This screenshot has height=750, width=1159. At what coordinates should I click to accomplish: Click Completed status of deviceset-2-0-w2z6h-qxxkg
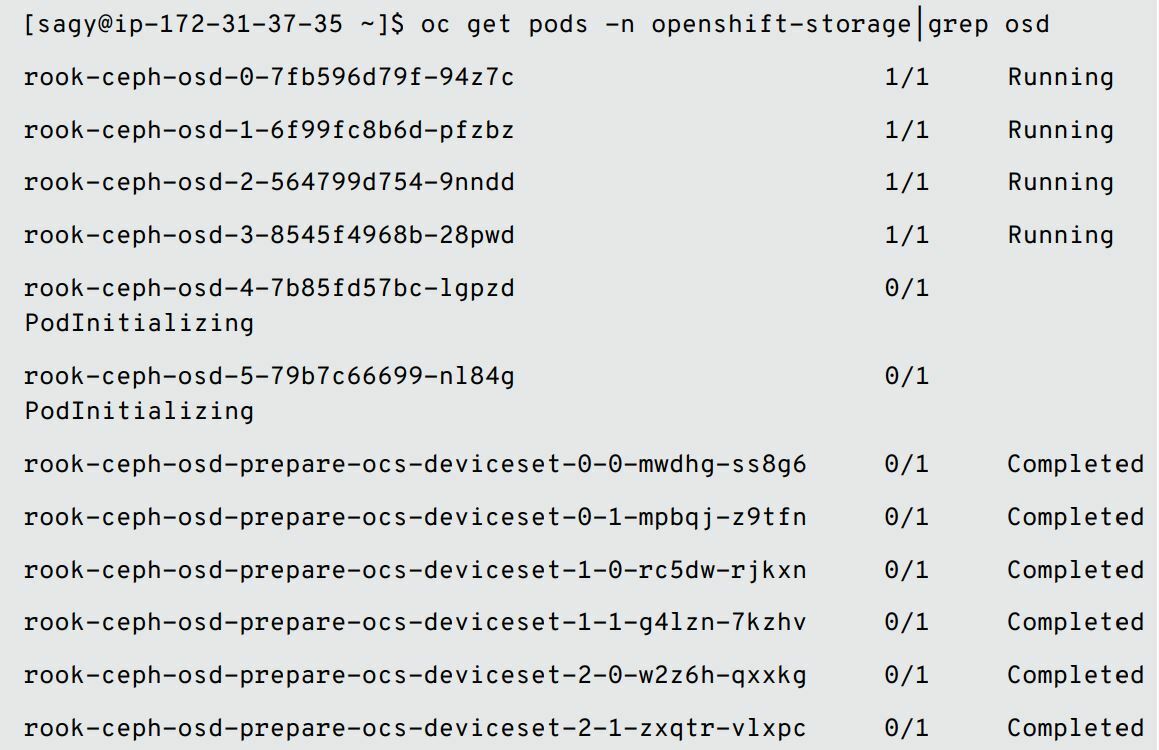pyautogui.click(x=1075, y=675)
